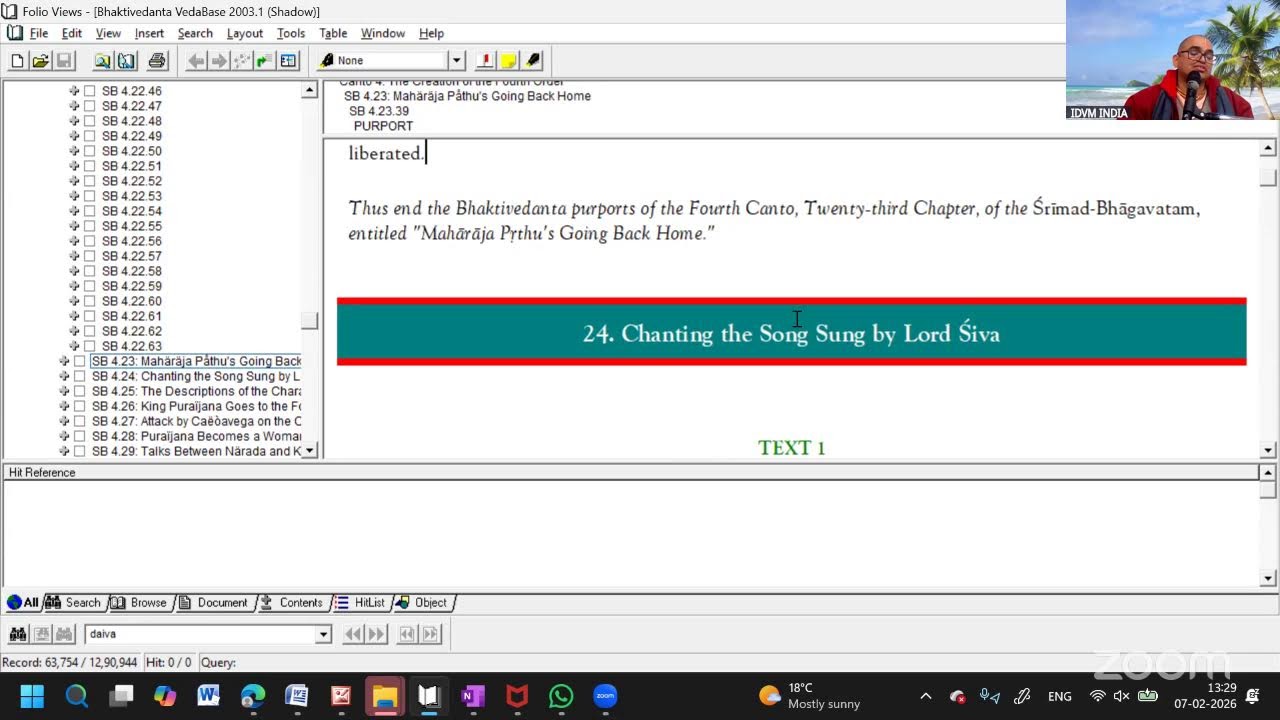Check the box for SB 4.22.50
This screenshot has height=720, width=1280.
pos(89,151)
